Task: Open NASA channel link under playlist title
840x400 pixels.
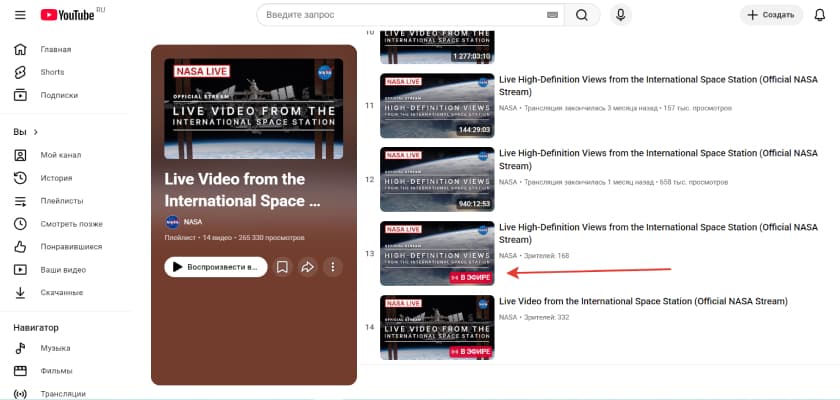Action: pyautogui.click(x=193, y=222)
